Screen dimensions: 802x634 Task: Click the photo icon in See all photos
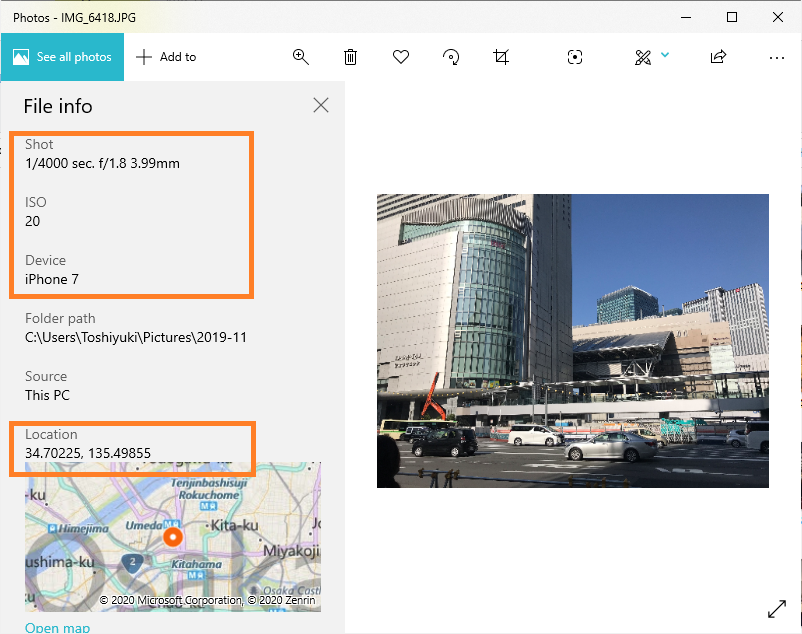pos(21,57)
